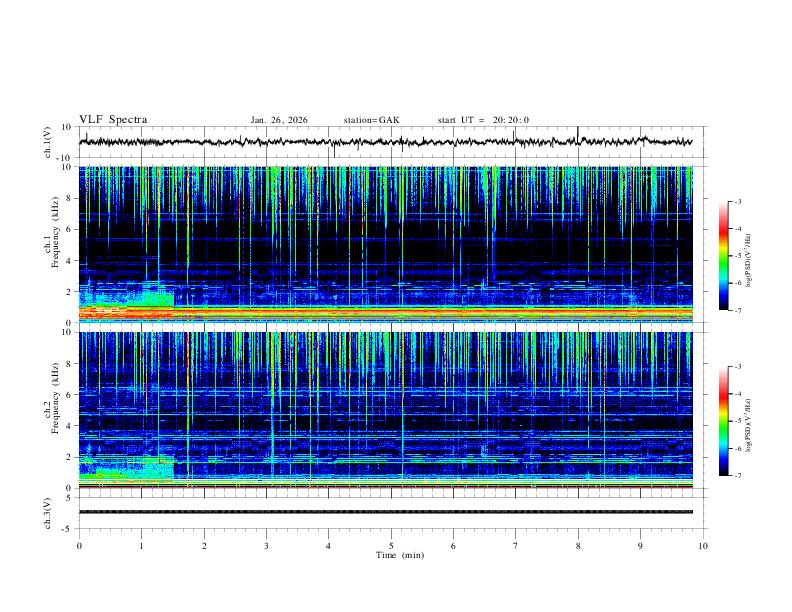Click the "4" kHz tick on ch.2 frequency axis
The height and width of the screenshot is (612, 792).
[x=69, y=426]
